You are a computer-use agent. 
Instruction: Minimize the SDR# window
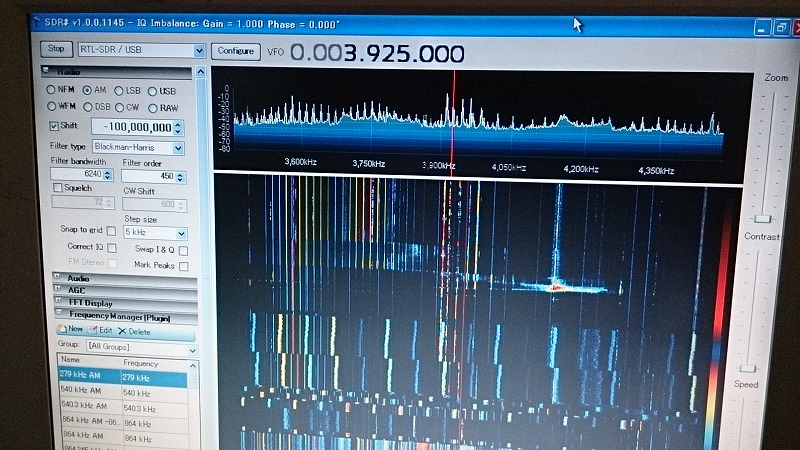click(x=762, y=28)
